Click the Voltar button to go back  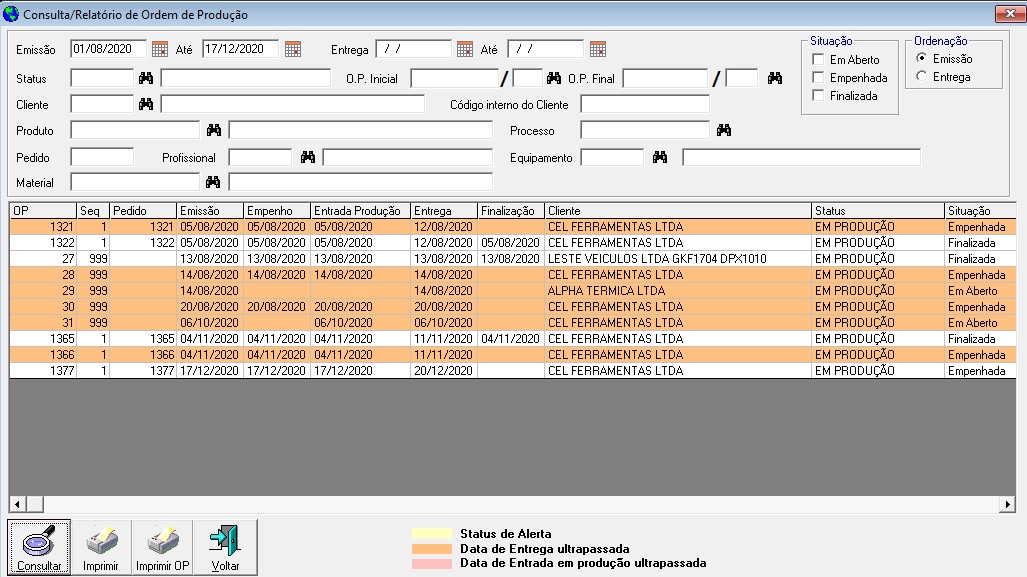(x=226, y=548)
